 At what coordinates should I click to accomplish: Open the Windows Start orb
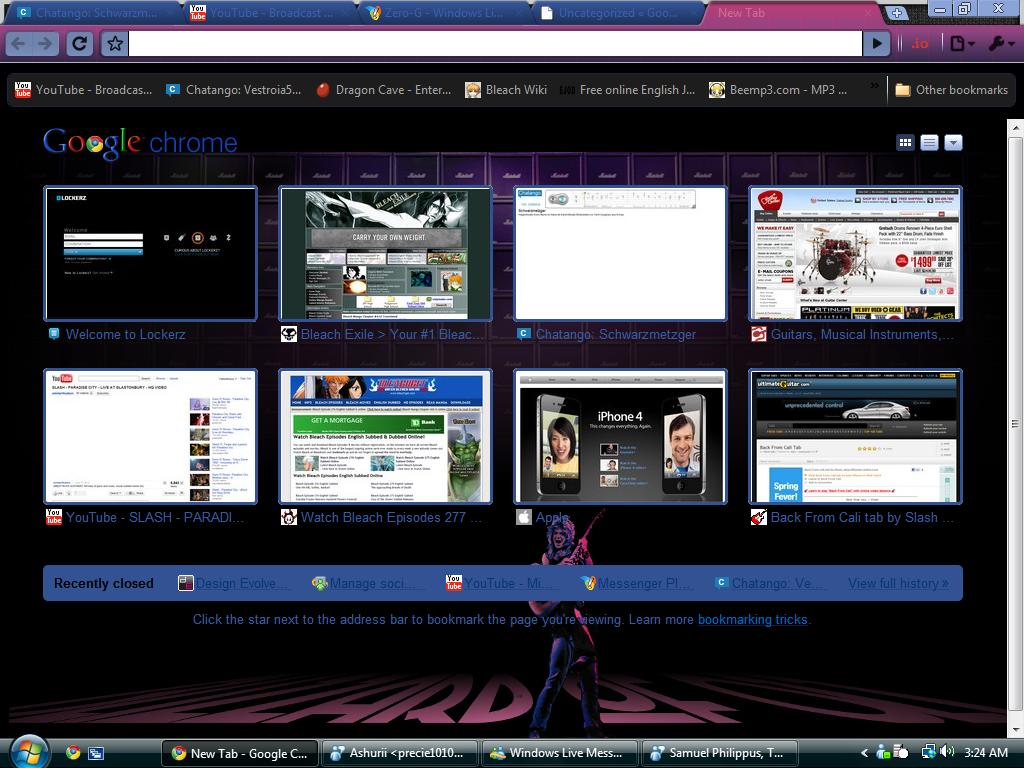tap(27, 751)
